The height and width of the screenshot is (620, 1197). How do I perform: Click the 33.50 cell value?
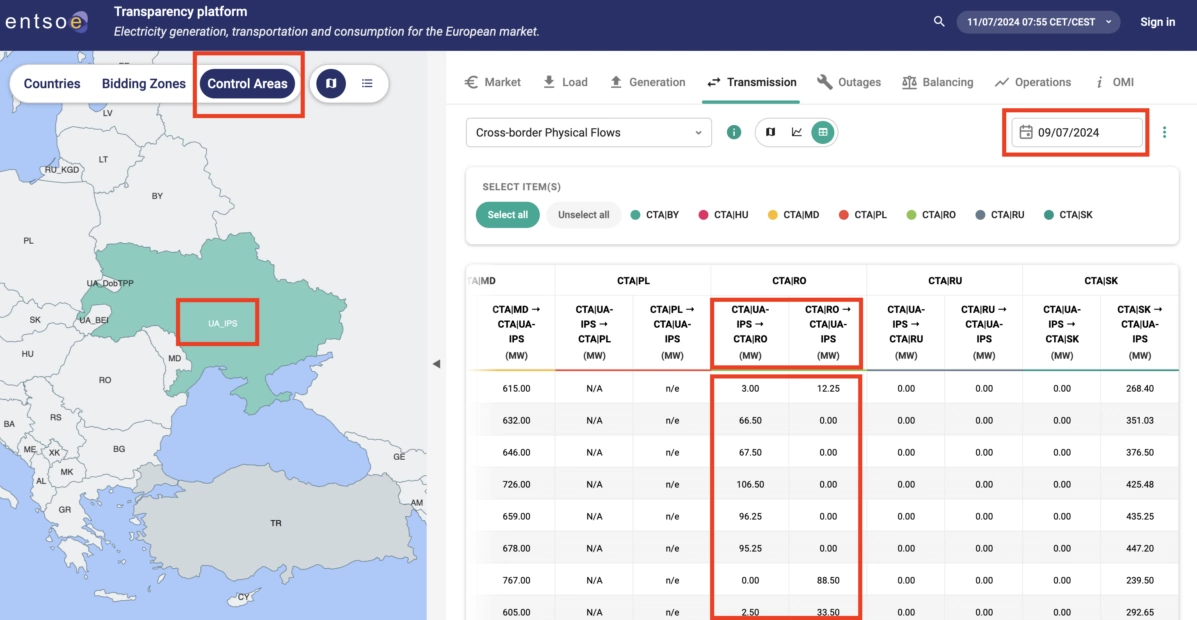(828, 612)
